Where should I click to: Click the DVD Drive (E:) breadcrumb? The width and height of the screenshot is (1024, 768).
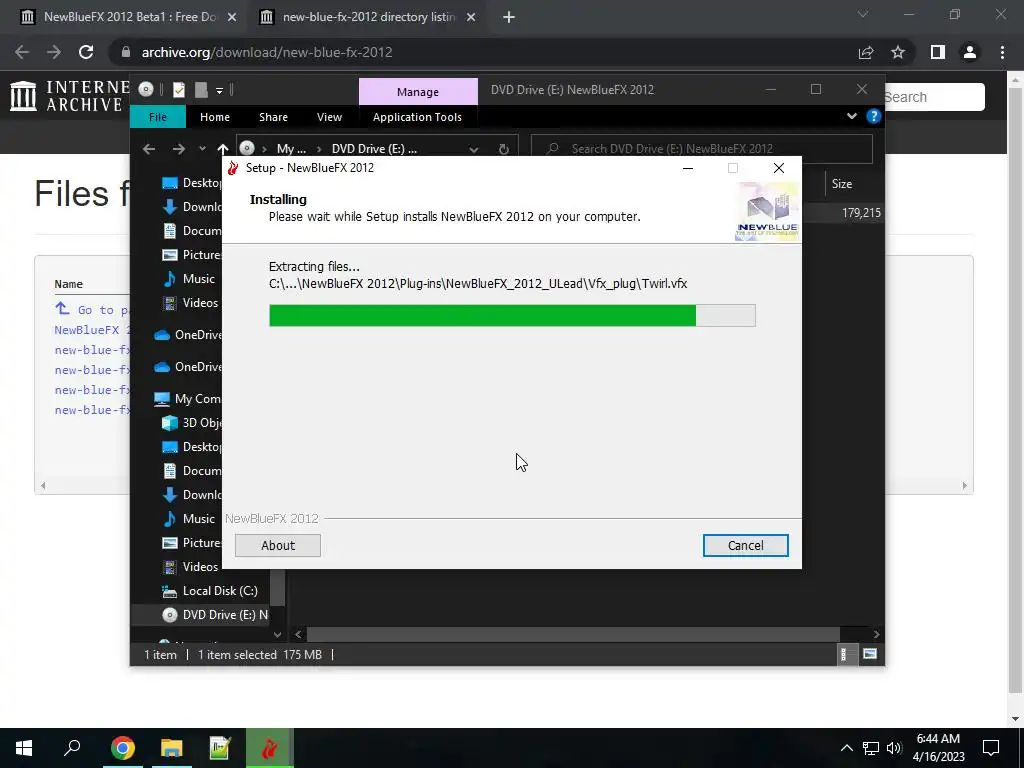click(374, 149)
